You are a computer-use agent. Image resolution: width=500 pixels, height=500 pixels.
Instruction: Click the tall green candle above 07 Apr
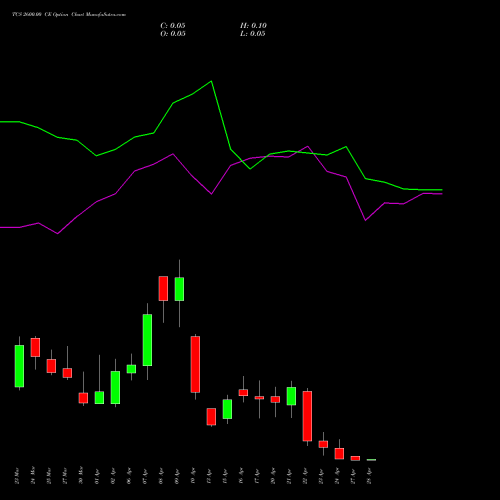[x=147, y=340]
